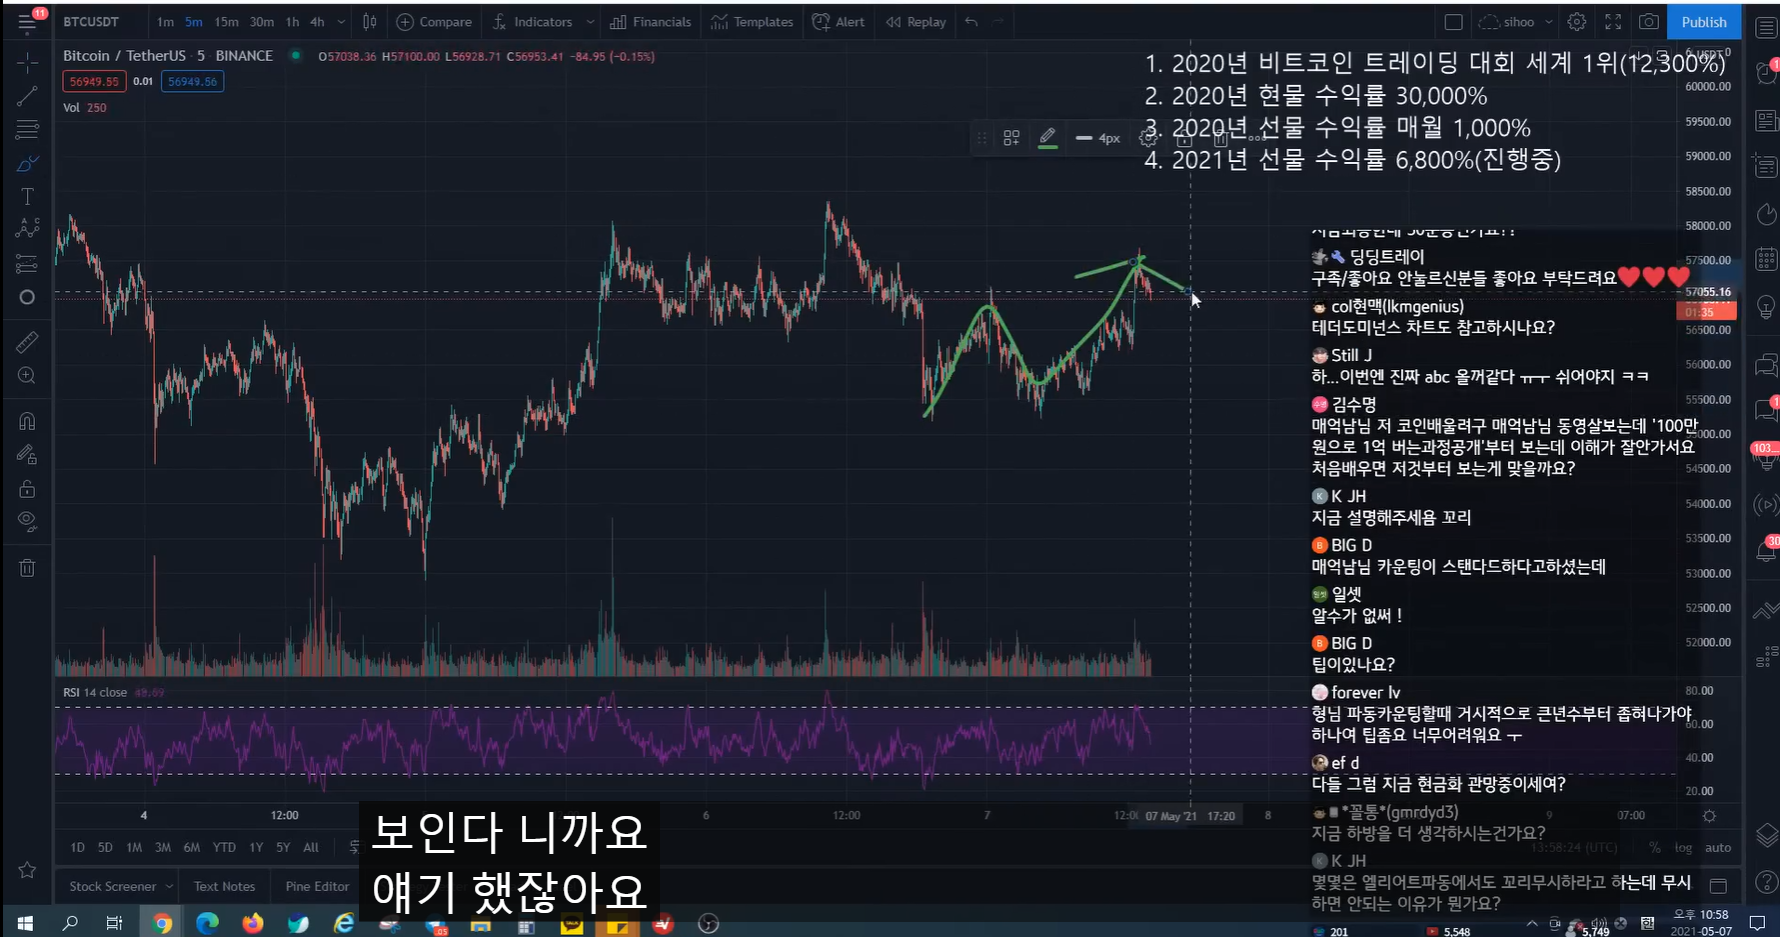The image size is (1780, 937).
Task: Open the Text Notes tab
Action: tap(225, 886)
